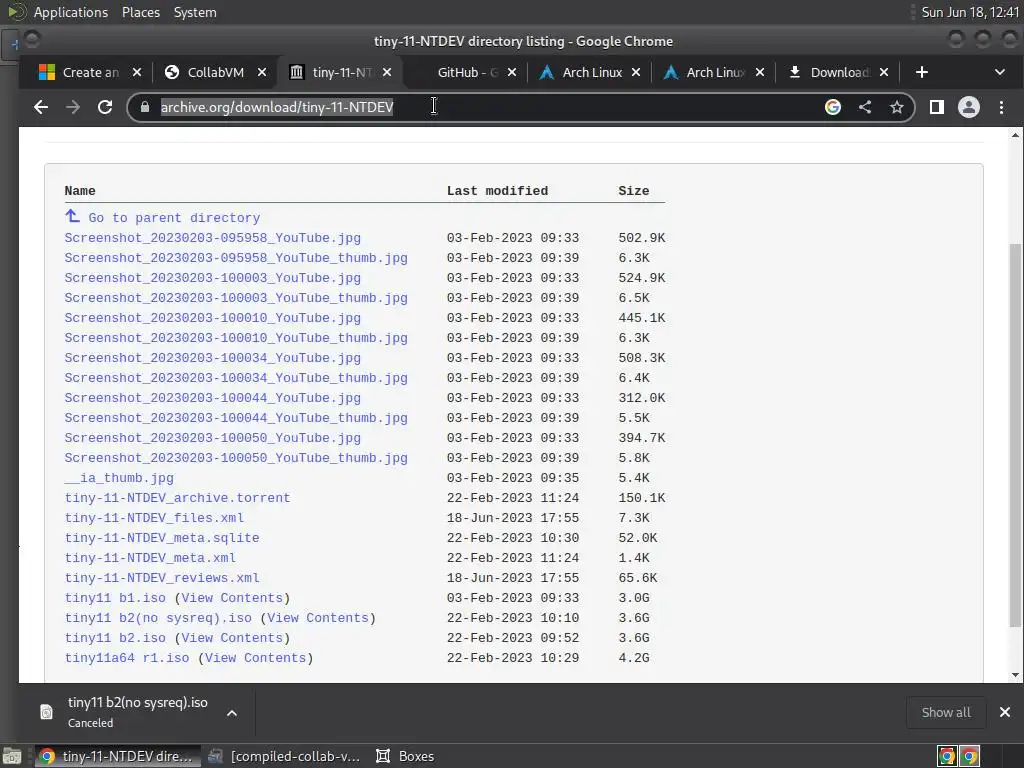Click the clock showing Sun Jun 18

click(x=970, y=12)
